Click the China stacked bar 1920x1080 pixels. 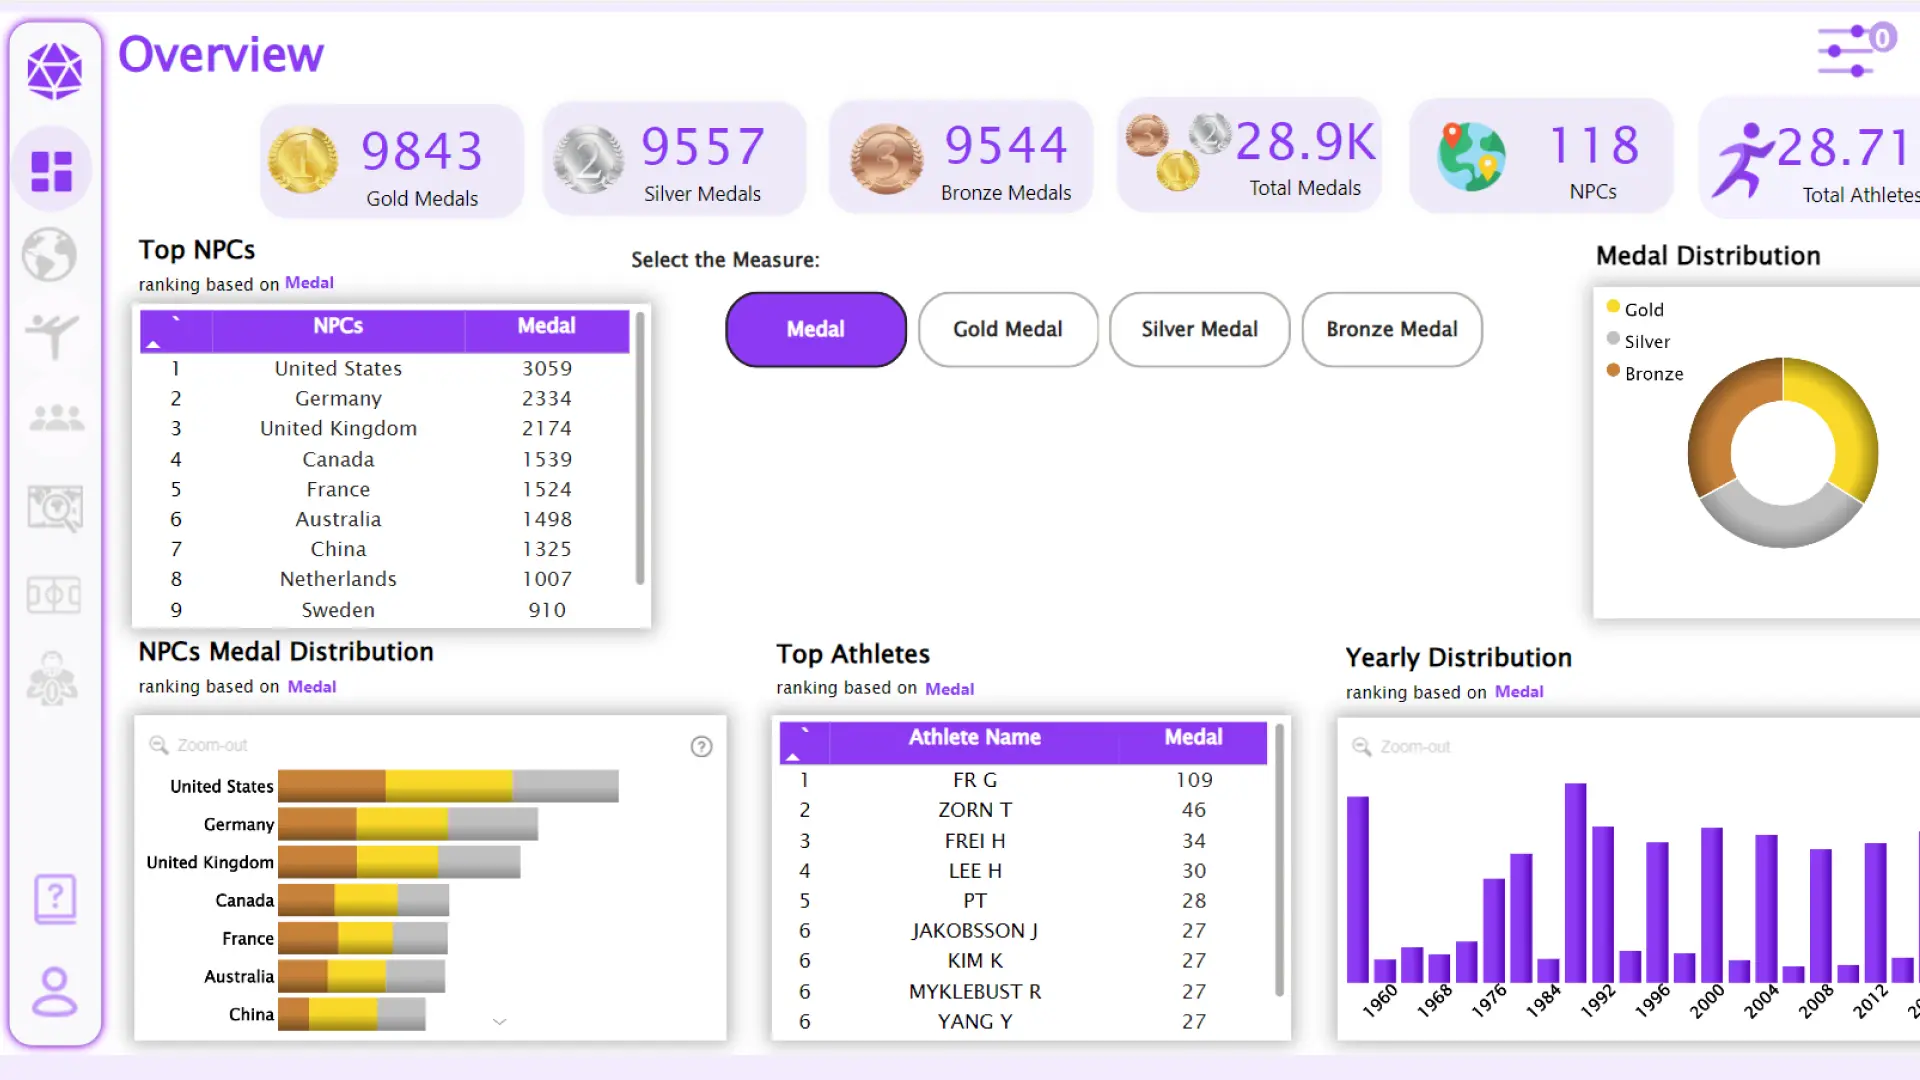tap(351, 1014)
